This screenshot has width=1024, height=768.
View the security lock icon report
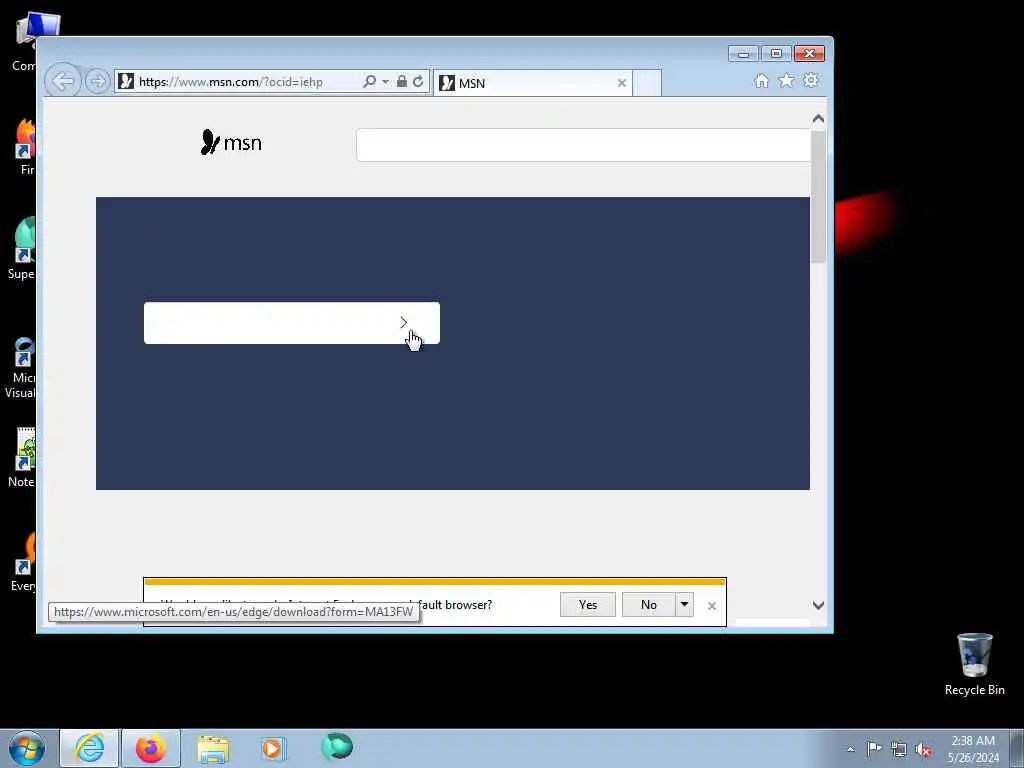coord(402,82)
